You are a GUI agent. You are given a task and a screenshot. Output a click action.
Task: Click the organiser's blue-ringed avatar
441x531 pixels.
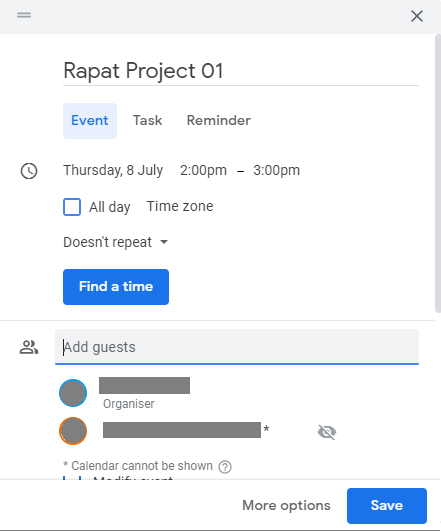(73, 393)
